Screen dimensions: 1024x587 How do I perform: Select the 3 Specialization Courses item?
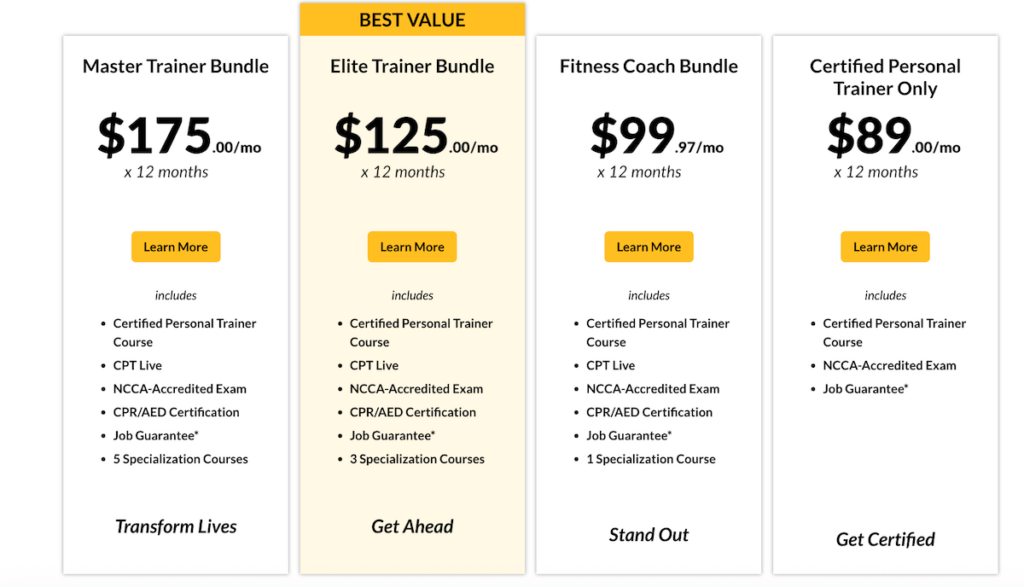417,459
